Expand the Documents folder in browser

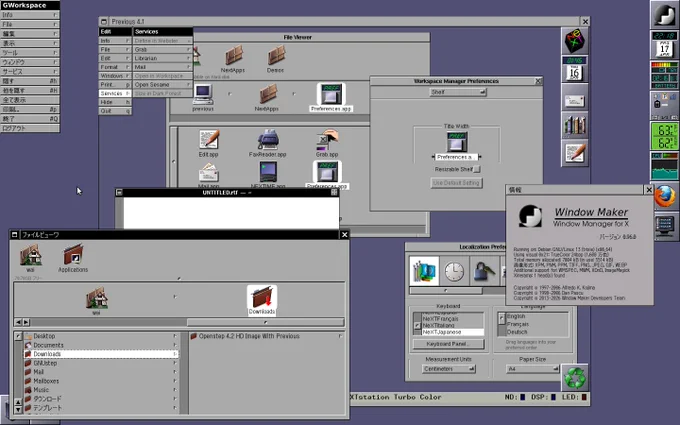click(175, 345)
